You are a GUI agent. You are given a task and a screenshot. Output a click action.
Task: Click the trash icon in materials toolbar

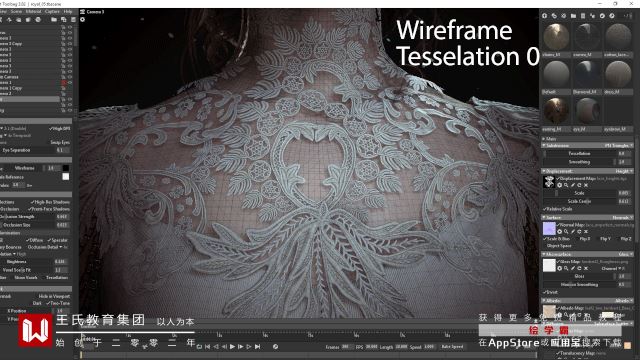point(582,16)
